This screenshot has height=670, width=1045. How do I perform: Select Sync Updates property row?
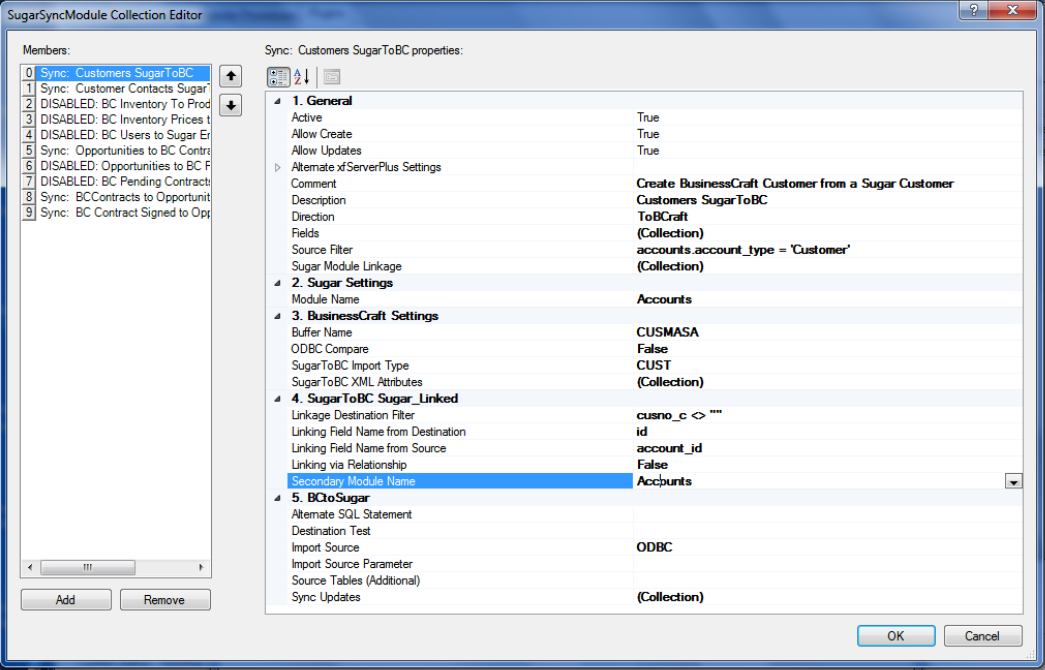[655, 597]
